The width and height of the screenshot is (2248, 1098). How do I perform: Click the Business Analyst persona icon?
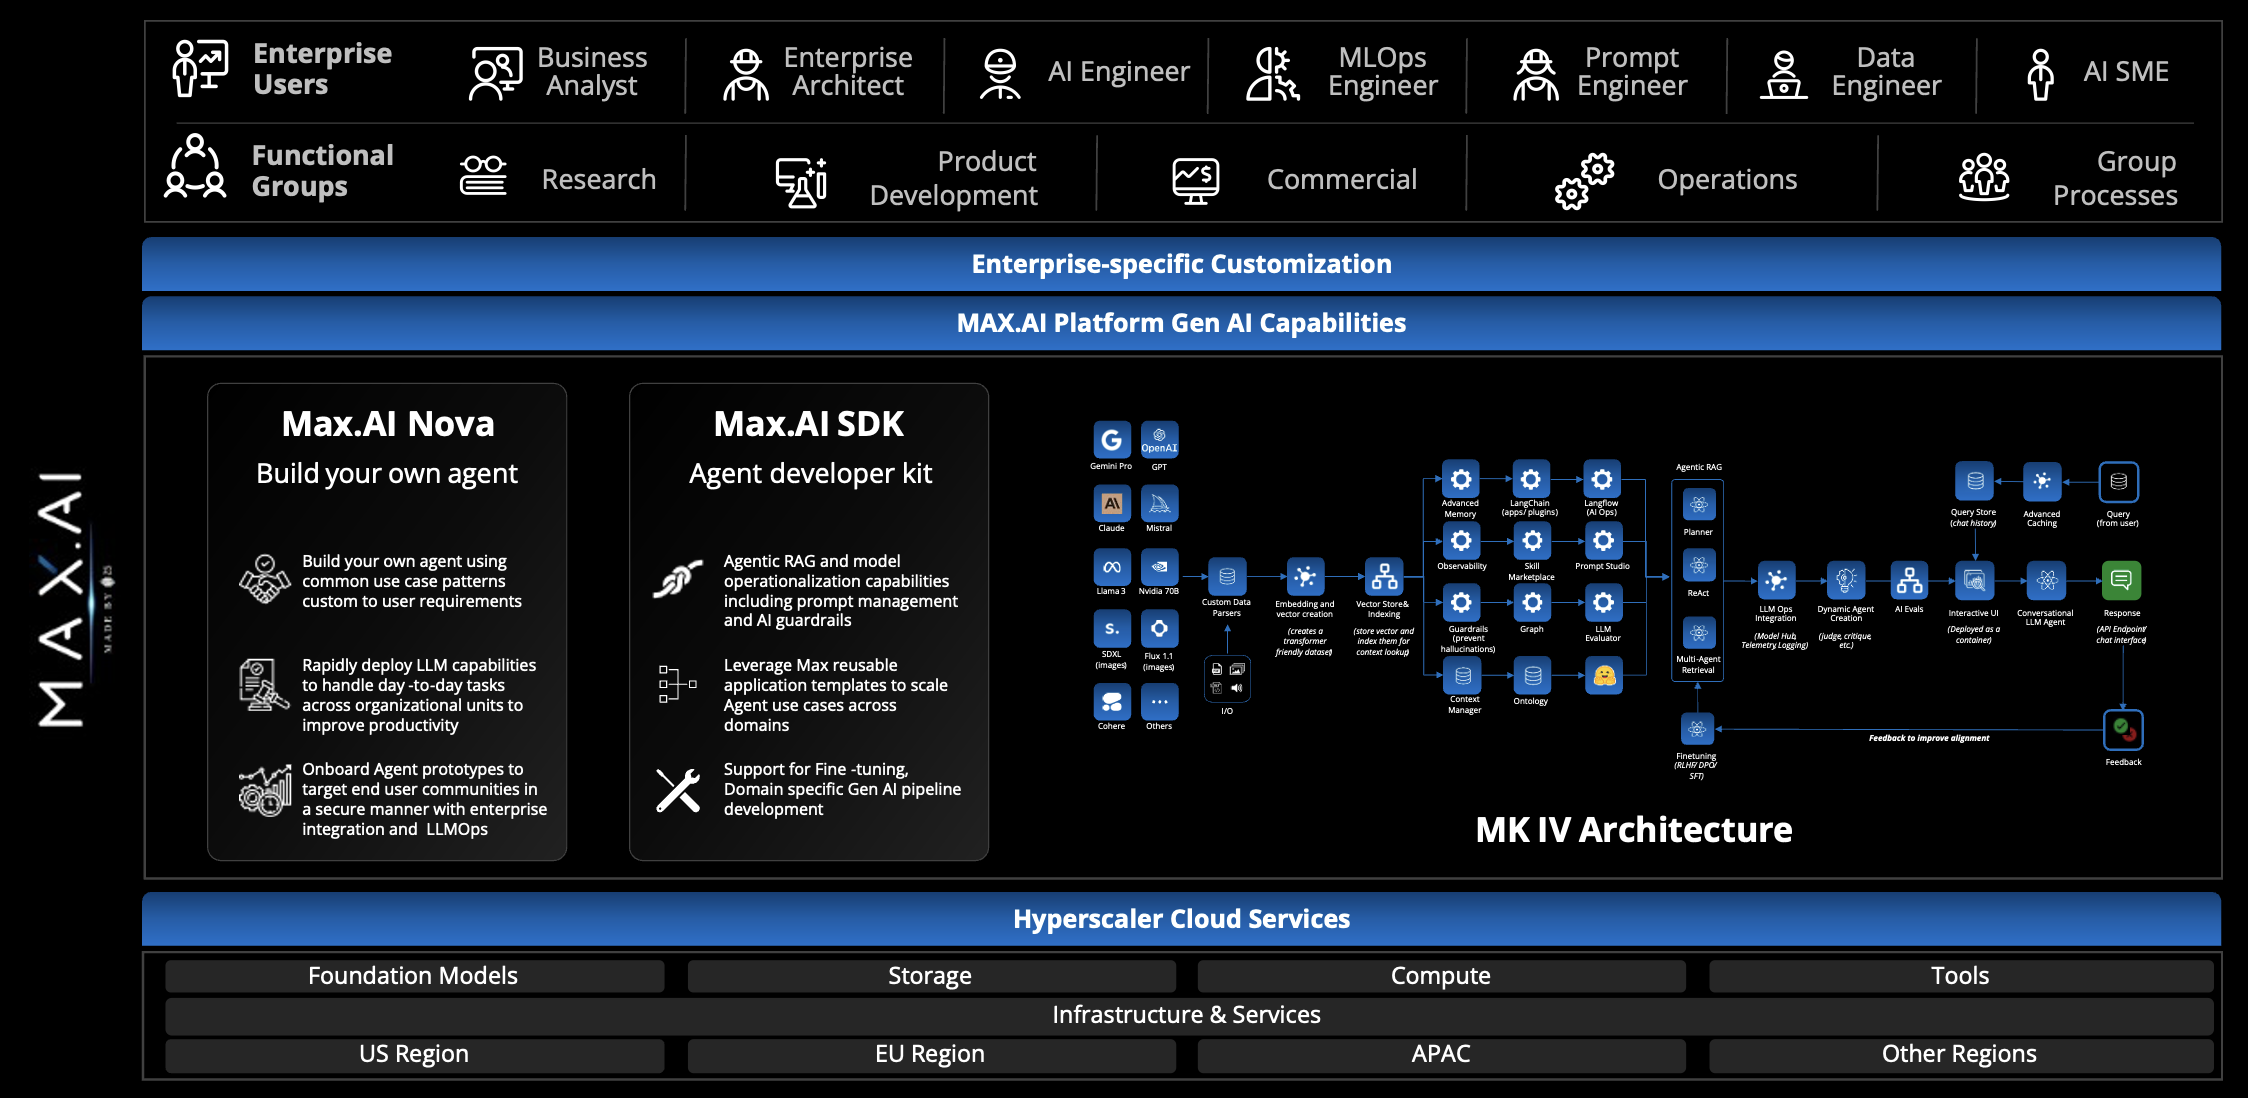coord(496,73)
